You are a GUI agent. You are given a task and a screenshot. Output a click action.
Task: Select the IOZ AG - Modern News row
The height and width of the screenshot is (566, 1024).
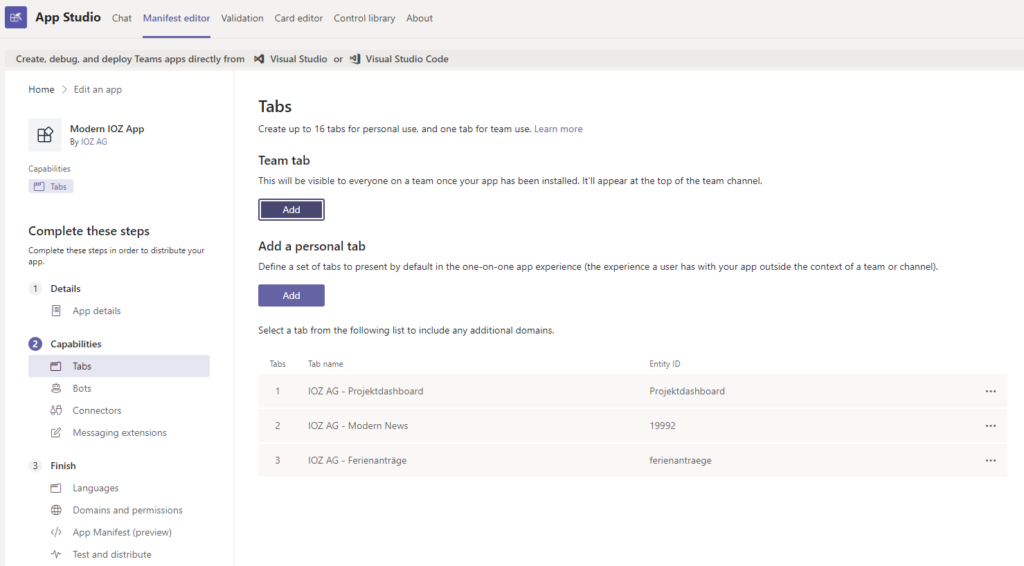(x=632, y=426)
